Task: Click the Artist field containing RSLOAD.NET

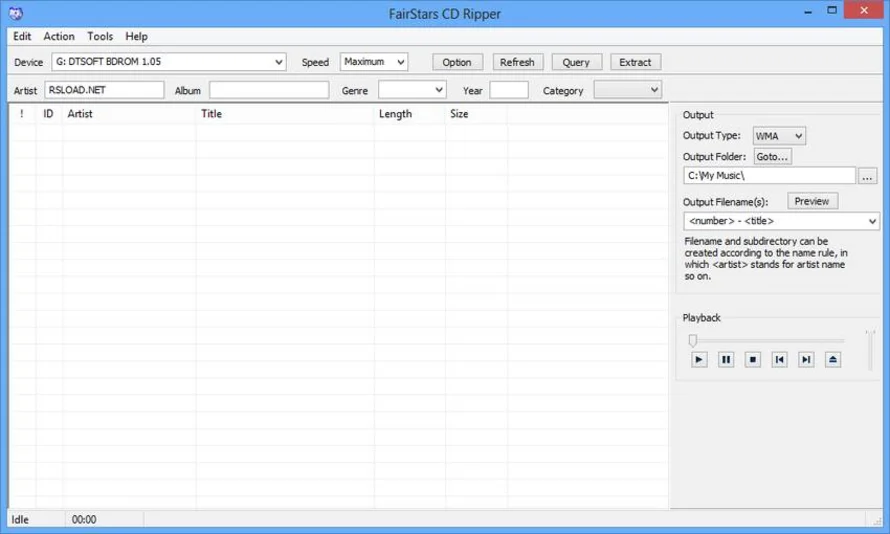Action: tap(104, 90)
